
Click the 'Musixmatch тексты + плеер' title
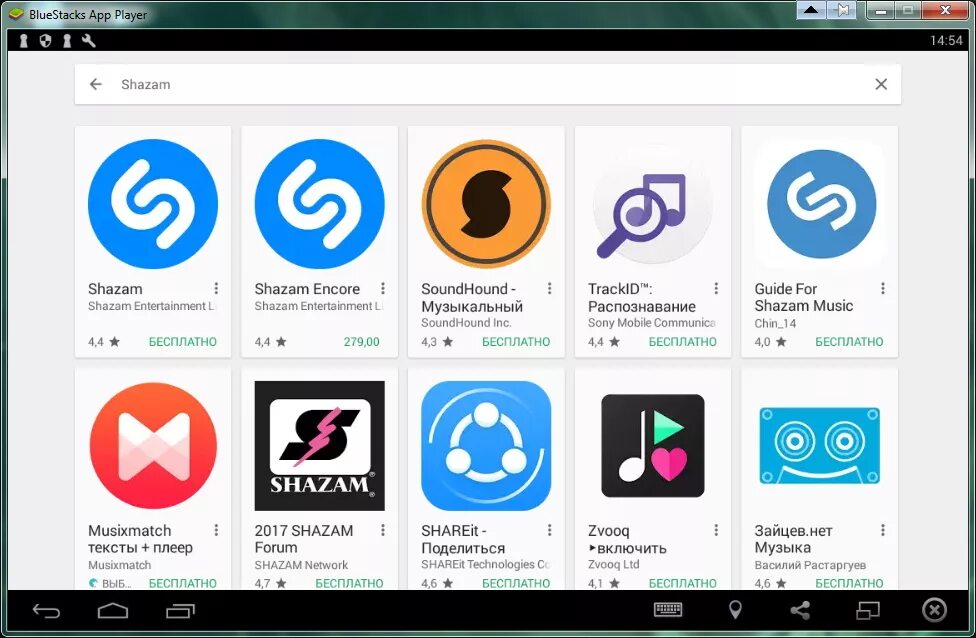(x=141, y=539)
